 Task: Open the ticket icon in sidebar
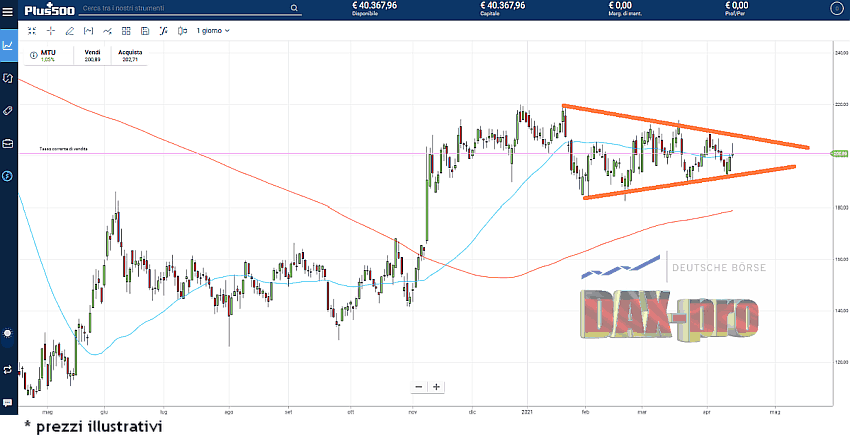tap(8, 111)
